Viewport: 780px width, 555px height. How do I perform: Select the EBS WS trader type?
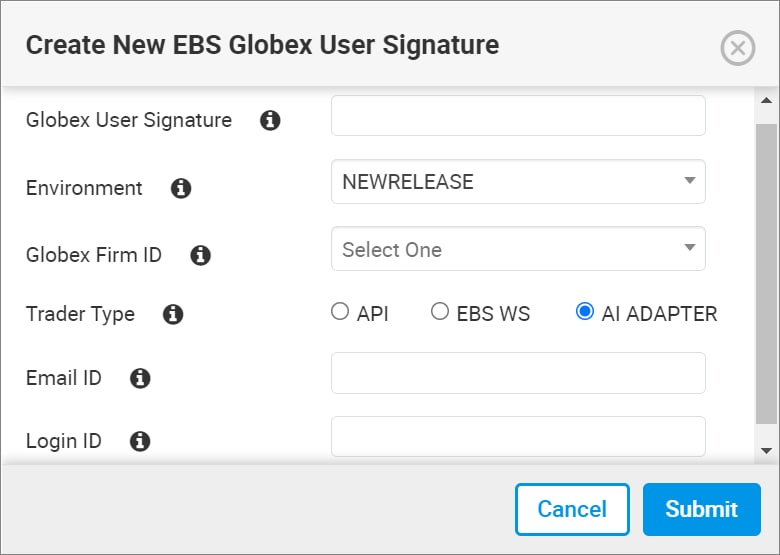[x=440, y=312]
